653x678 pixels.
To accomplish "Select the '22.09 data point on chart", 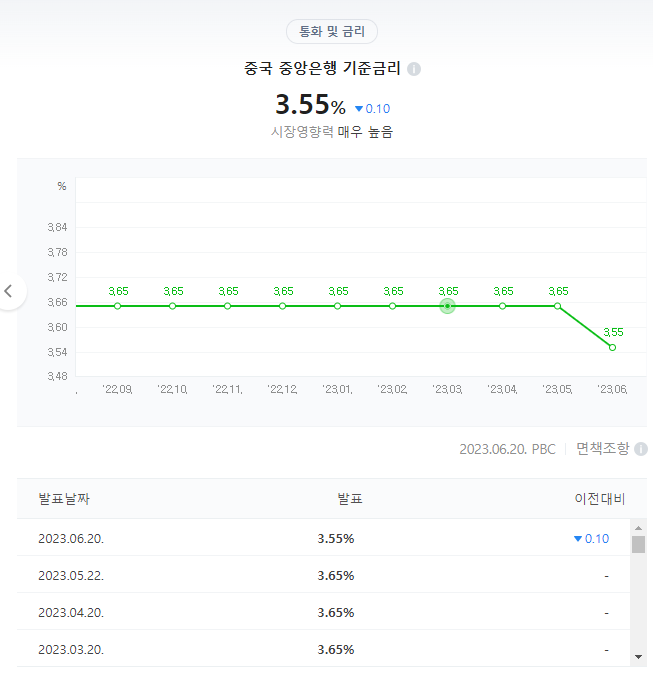I will click(x=117, y=306).
